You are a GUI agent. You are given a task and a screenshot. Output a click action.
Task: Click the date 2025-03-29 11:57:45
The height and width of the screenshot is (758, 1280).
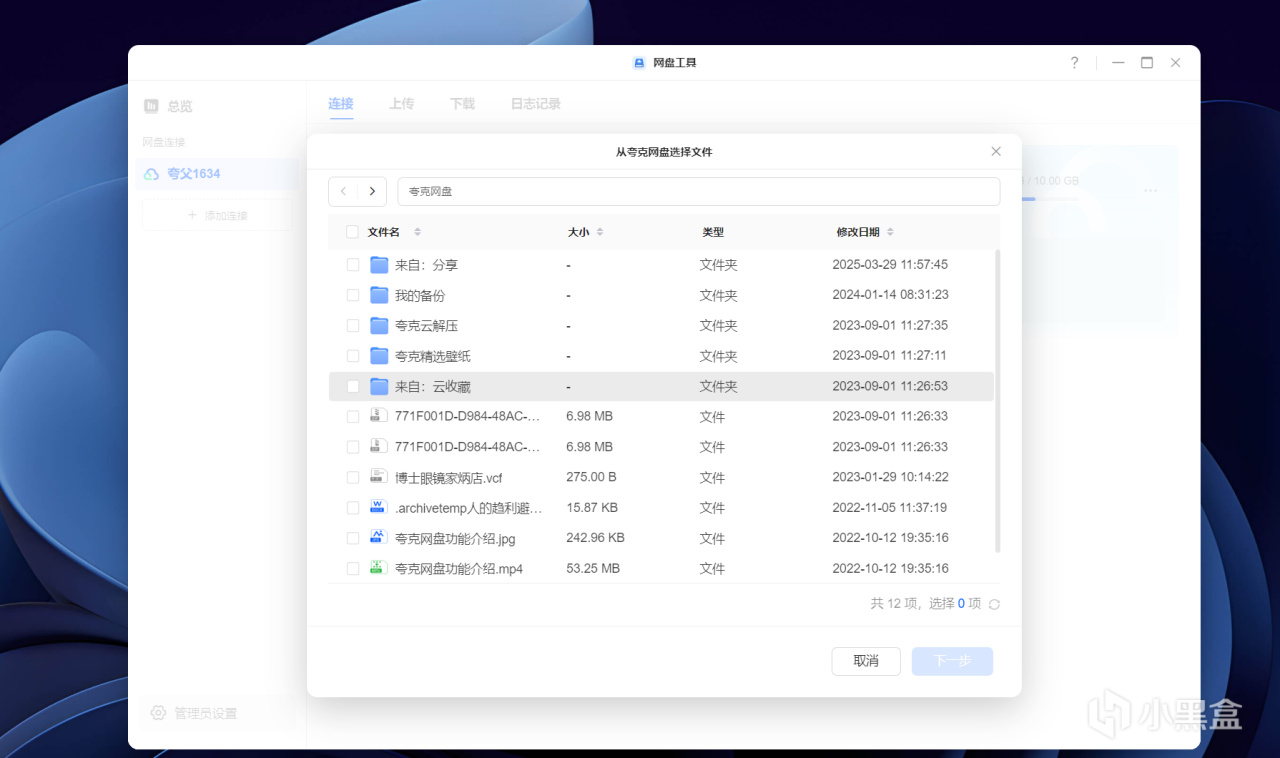click(x=890, y=265)
